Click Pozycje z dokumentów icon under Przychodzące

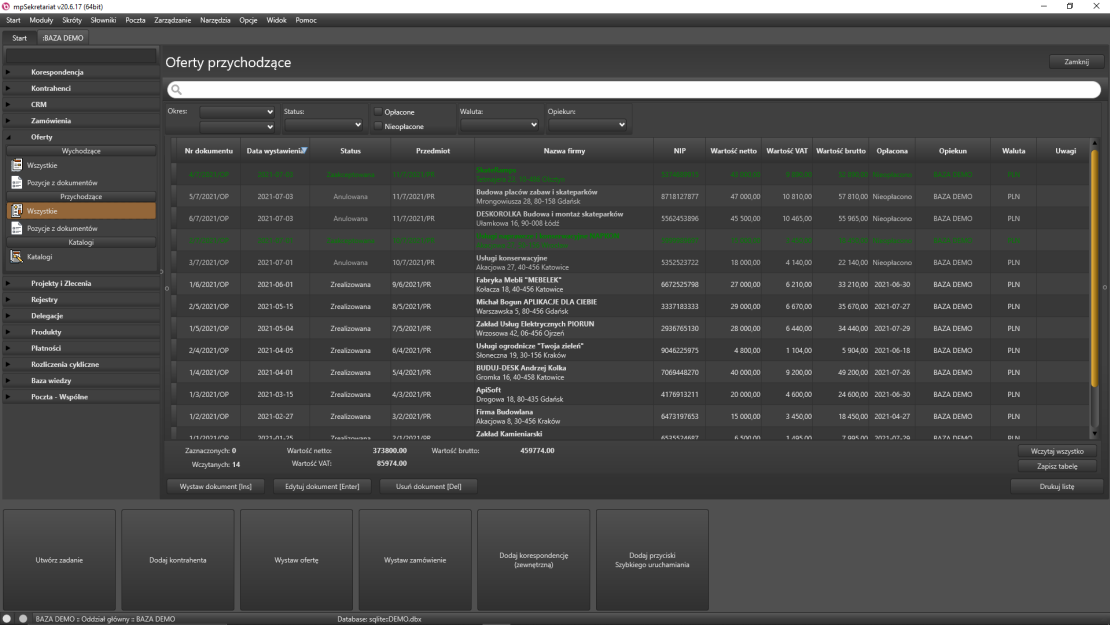pos(16,229)
